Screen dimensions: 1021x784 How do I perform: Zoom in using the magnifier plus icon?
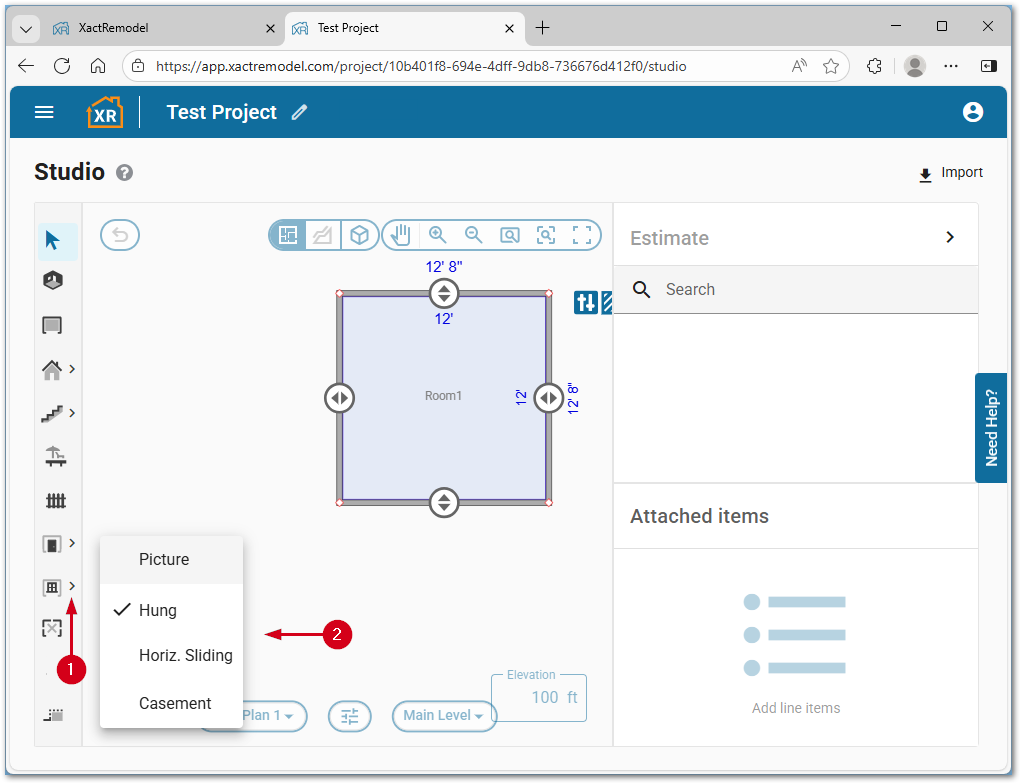click(436, 234)
